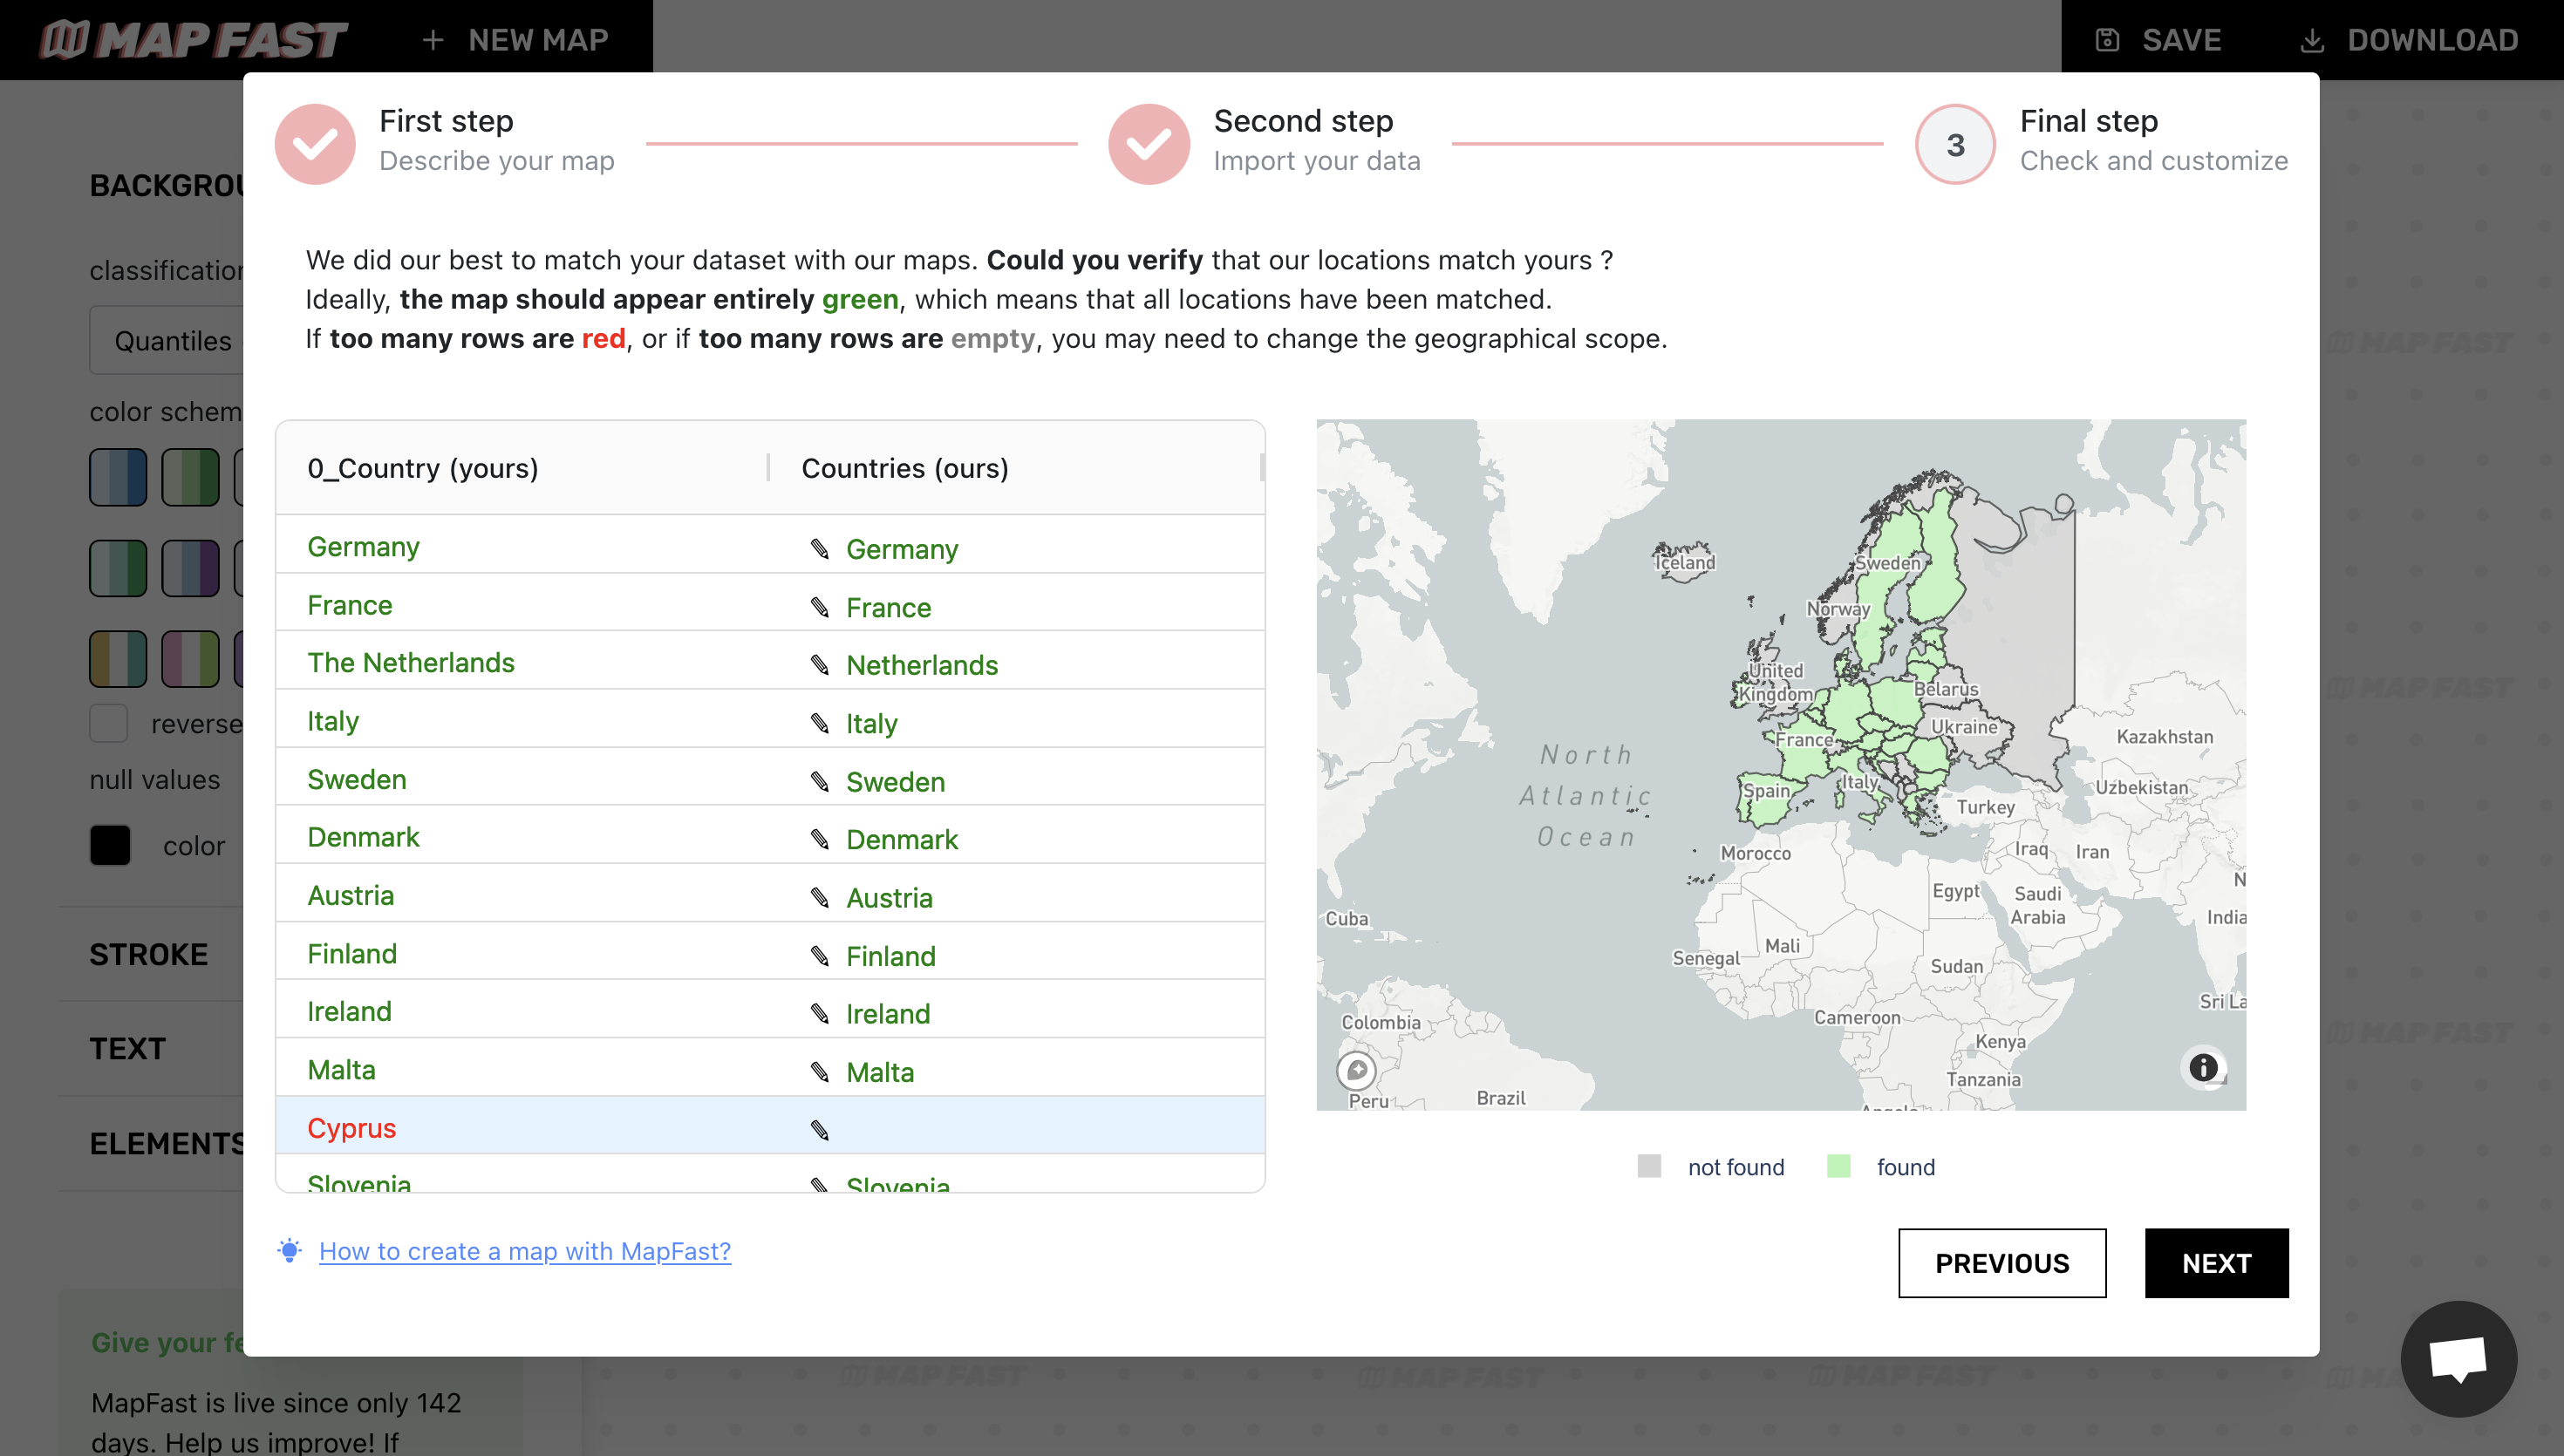This screenshot has height=1456, width=2564.
Task: Click the How to create a map link
Action: click(x=525, y=1250)
